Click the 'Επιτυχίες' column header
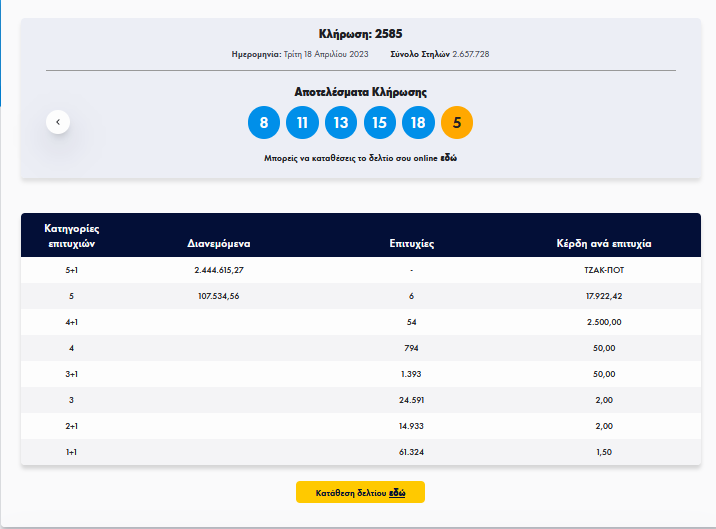 [x=411, y=243]
